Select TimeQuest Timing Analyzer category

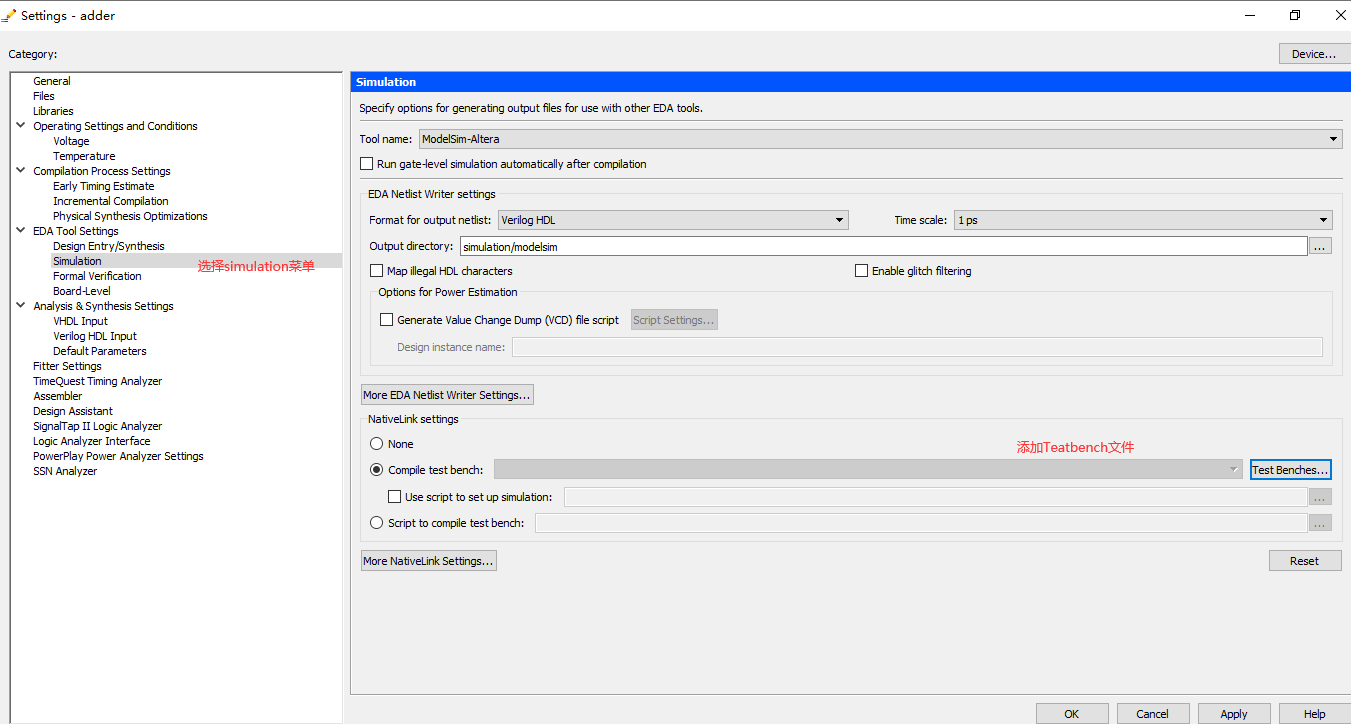point(97,381)
